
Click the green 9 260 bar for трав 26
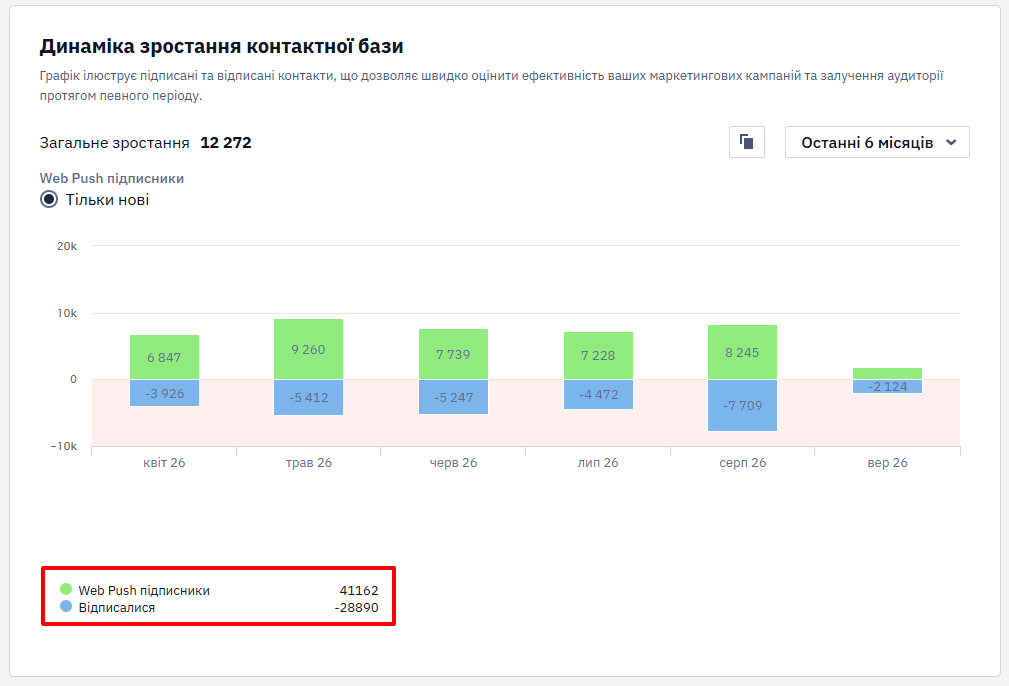pos(308,349)
